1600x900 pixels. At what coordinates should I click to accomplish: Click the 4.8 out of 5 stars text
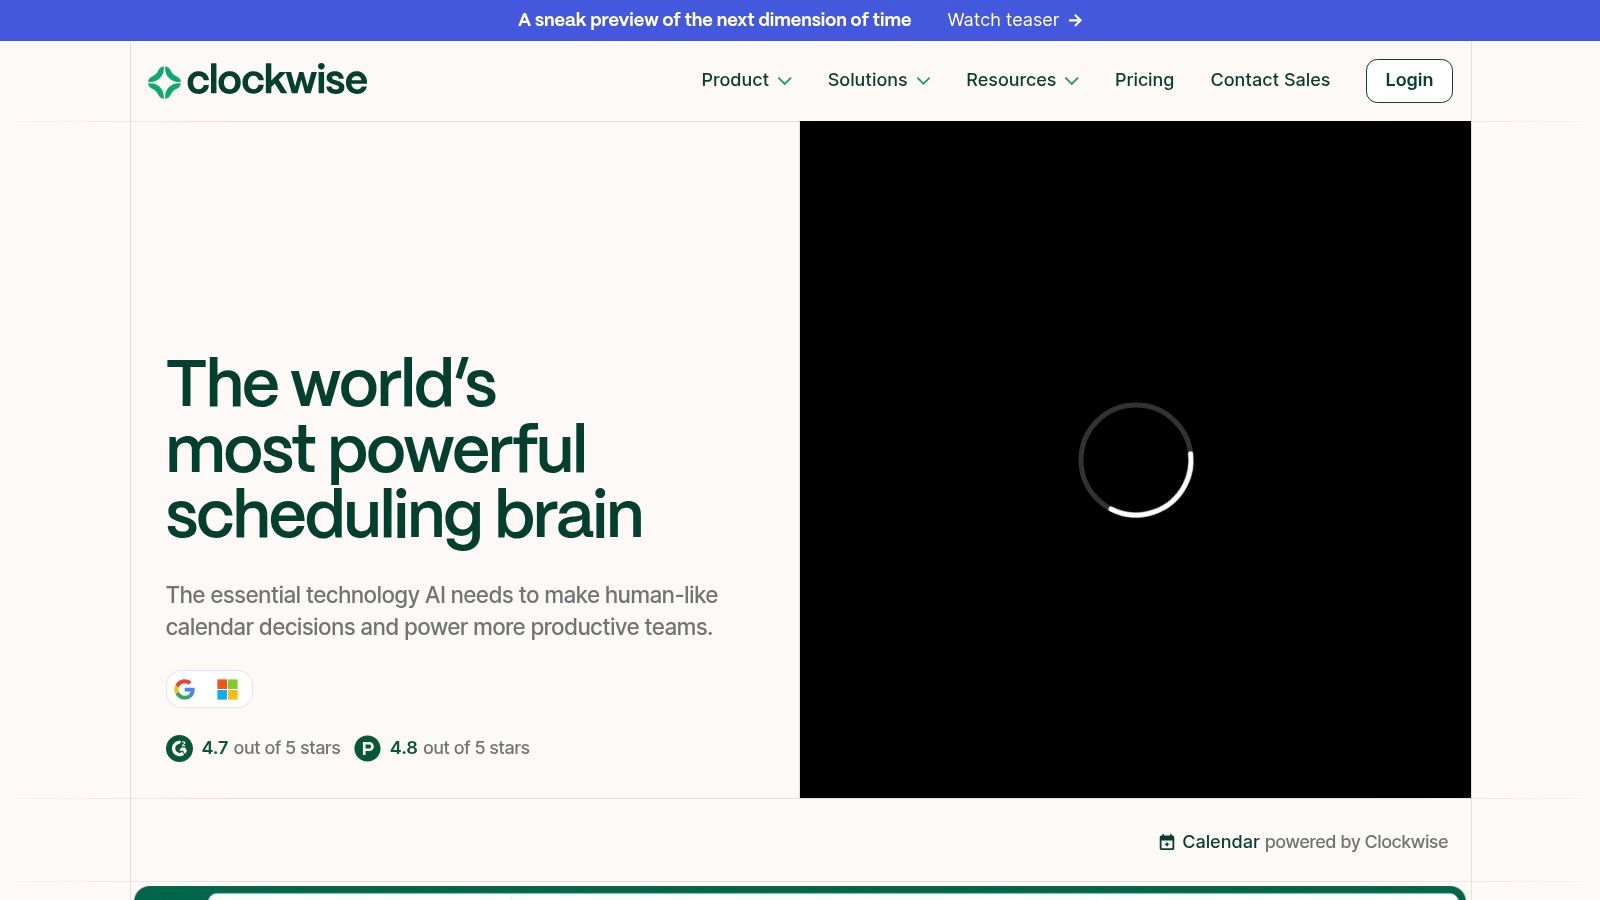460,748
